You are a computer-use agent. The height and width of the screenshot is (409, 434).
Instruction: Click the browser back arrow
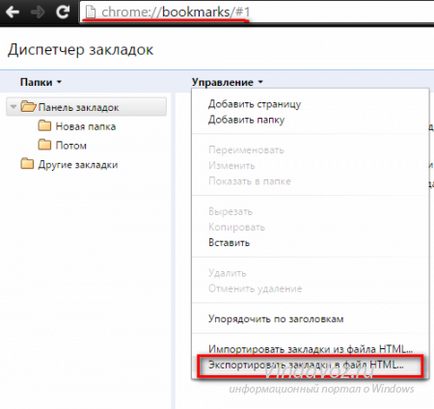pos(12,13)
